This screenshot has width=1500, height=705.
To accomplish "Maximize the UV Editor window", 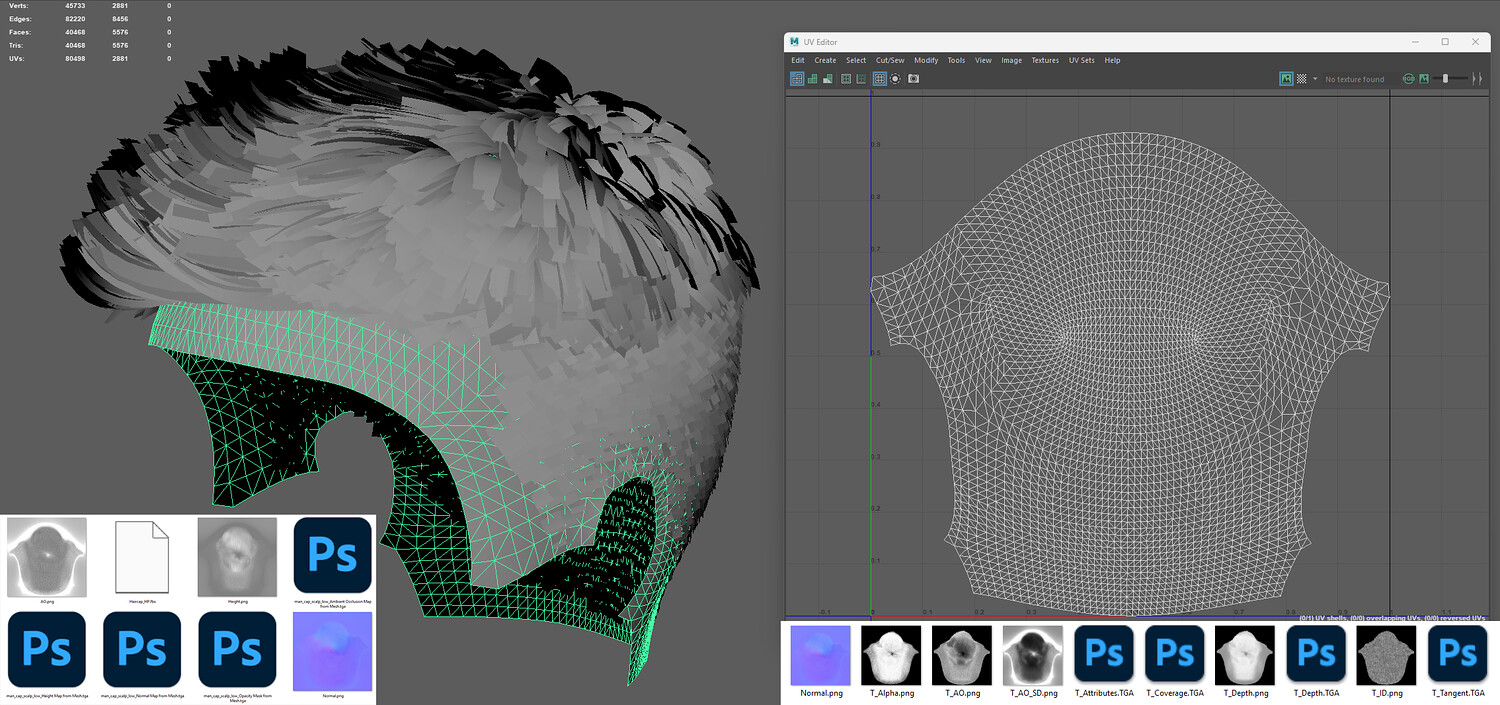I will [1445, 42].
